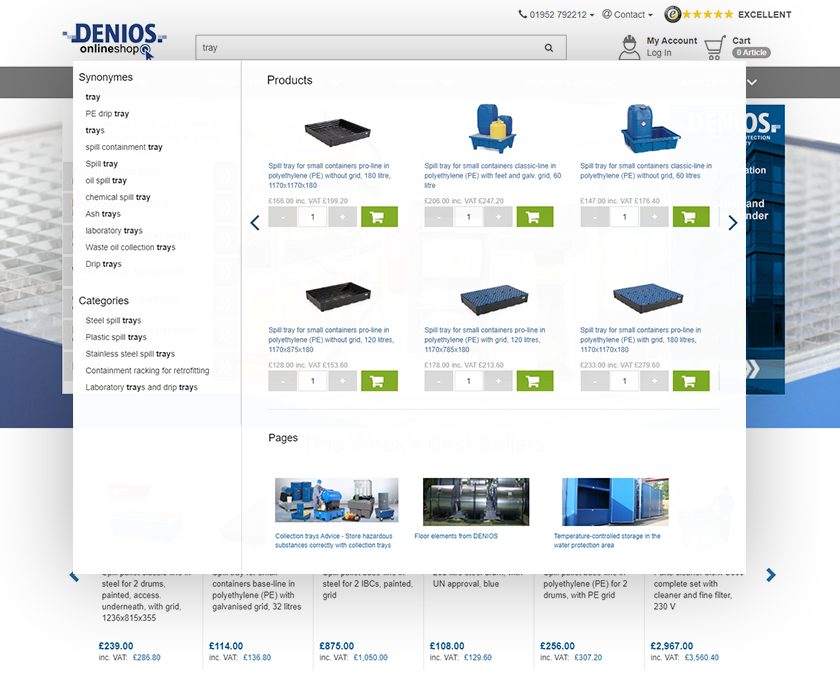Viewport: 840px width, 677px height.
Task: Add 180 litre pro-line tray without grid to cart
Action: click(x=379, y=217)
